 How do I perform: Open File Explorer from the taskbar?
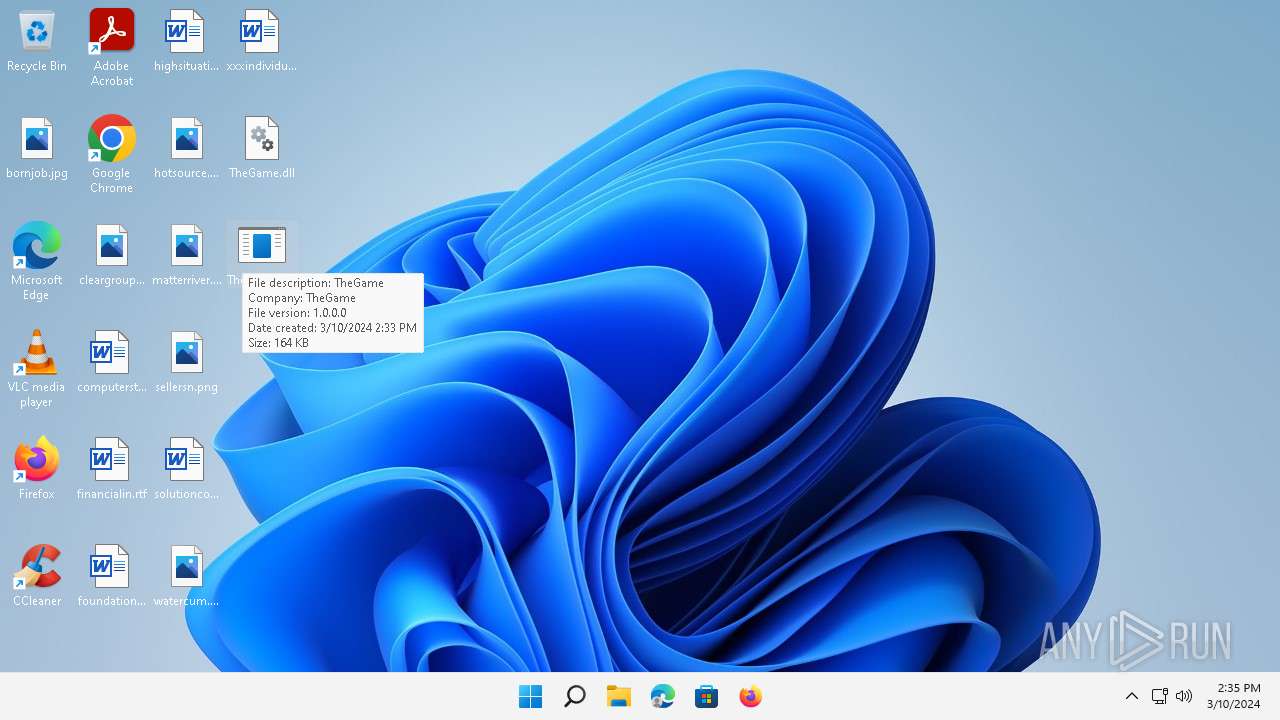tap(618, 696)
